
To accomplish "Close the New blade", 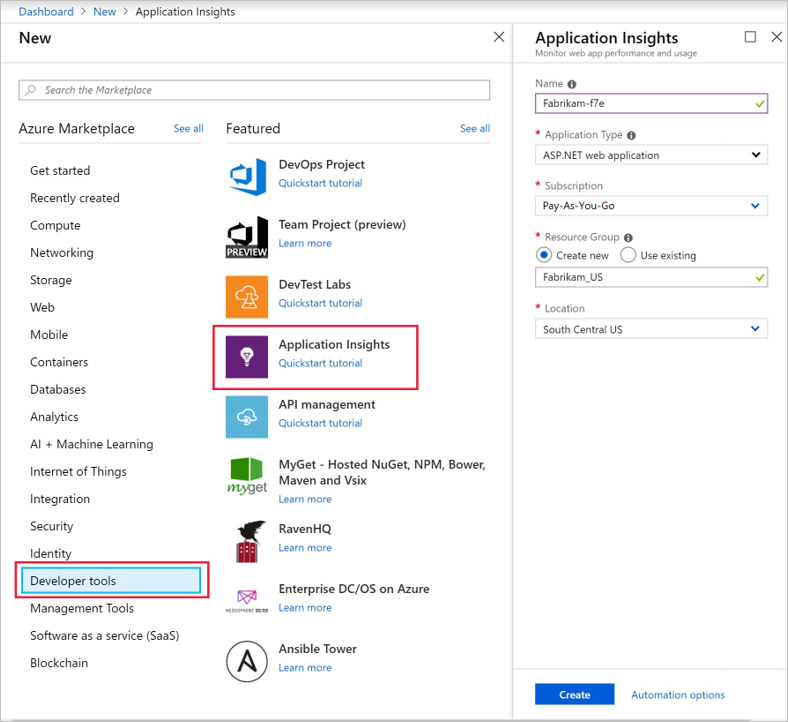I will (499, 37).
